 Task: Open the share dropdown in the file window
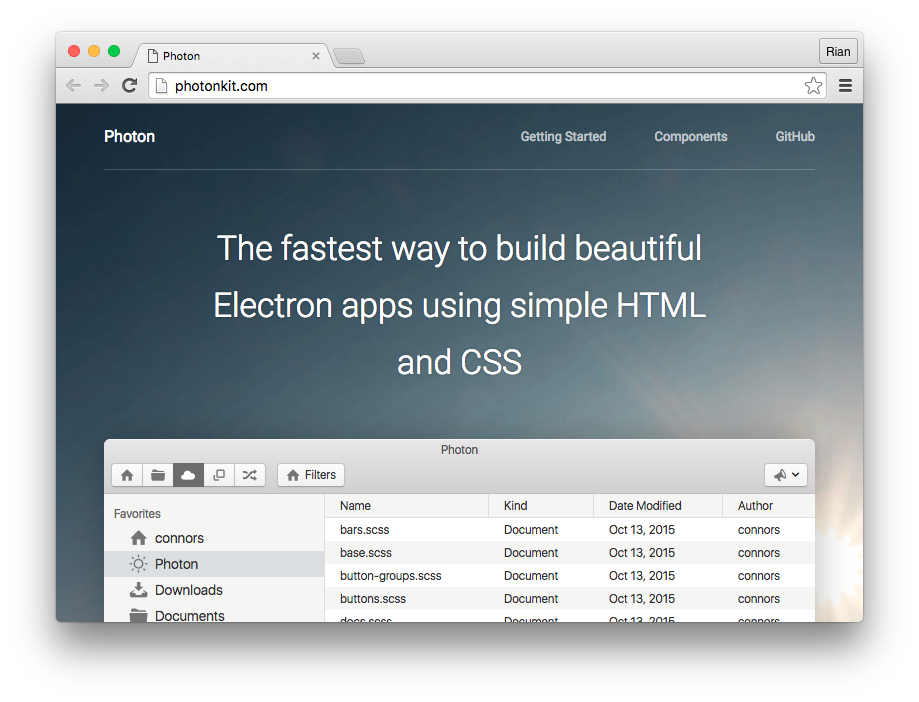786,475
